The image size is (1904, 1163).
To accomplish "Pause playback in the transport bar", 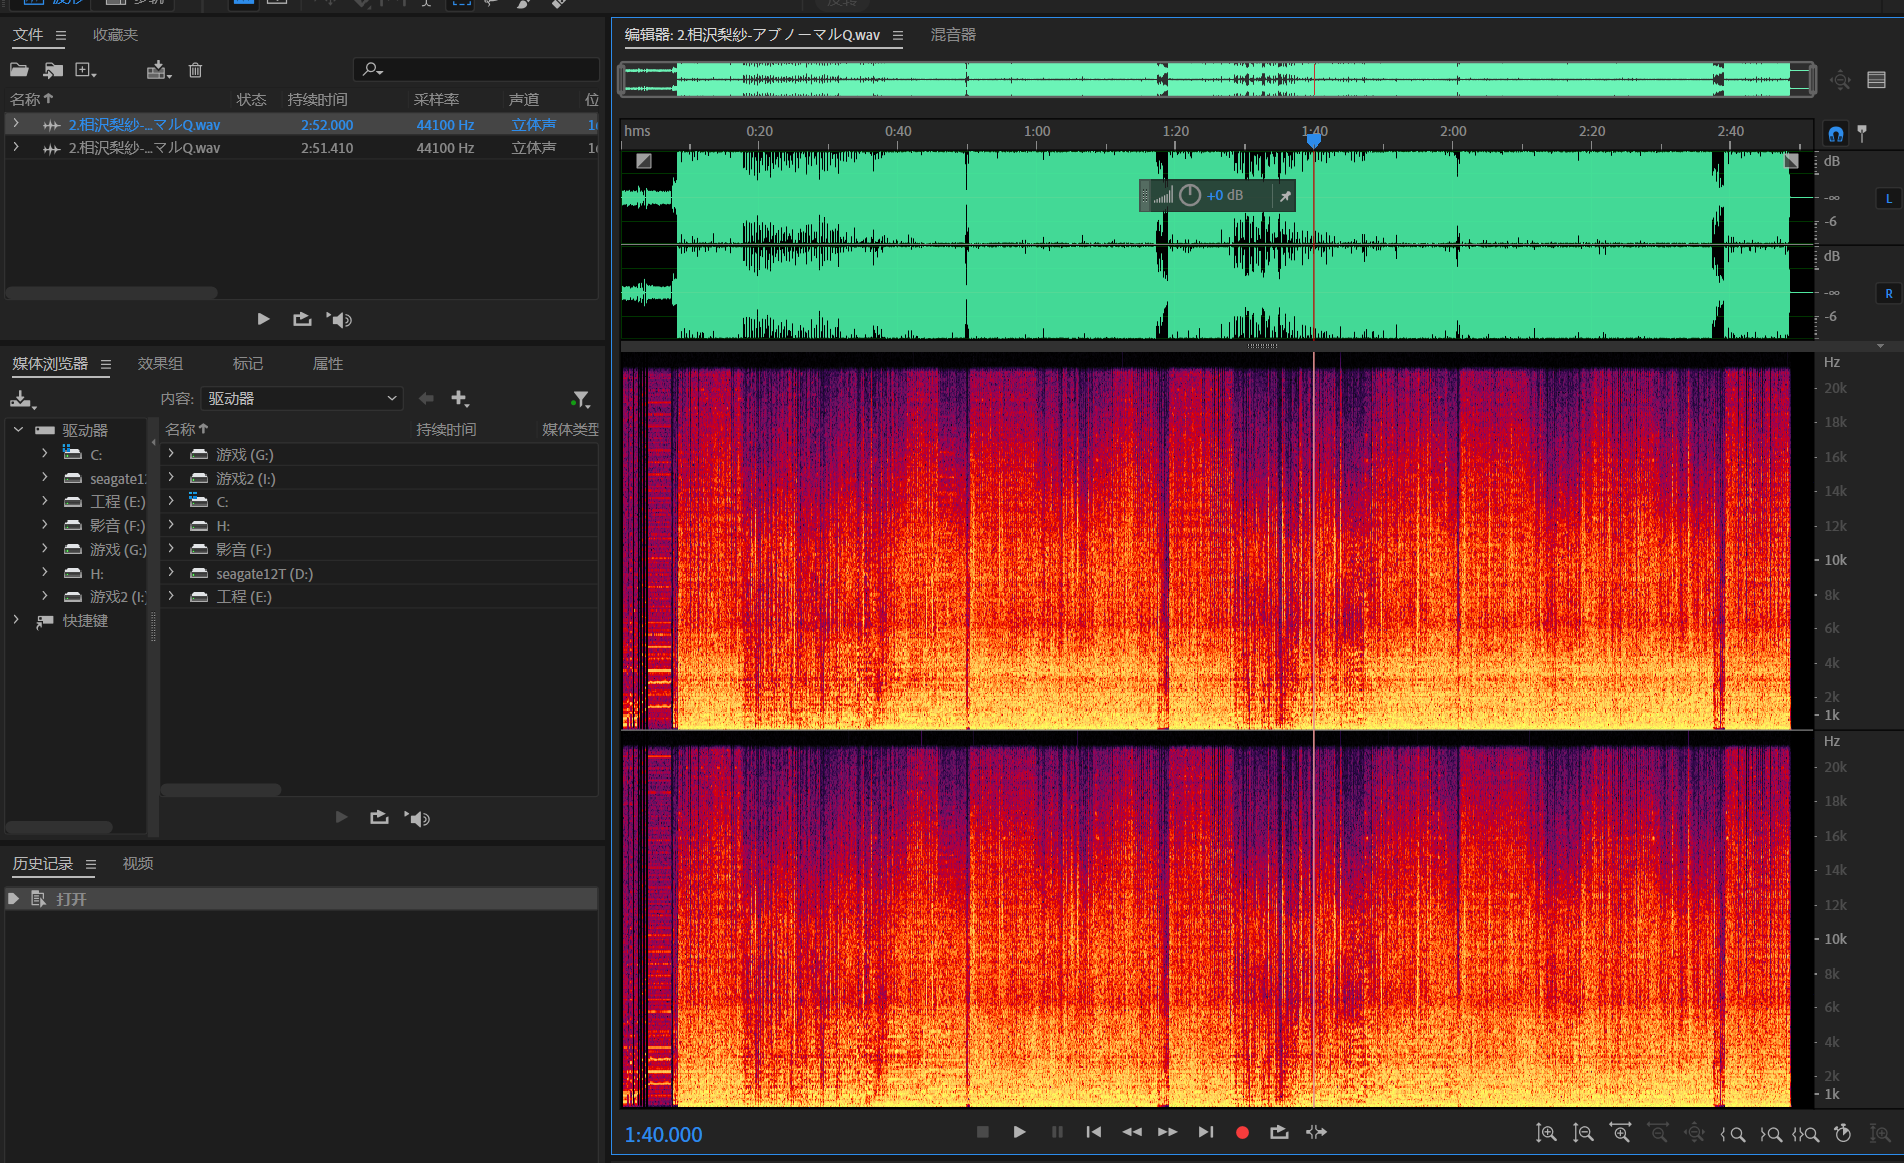I will click(1057, 1132).
